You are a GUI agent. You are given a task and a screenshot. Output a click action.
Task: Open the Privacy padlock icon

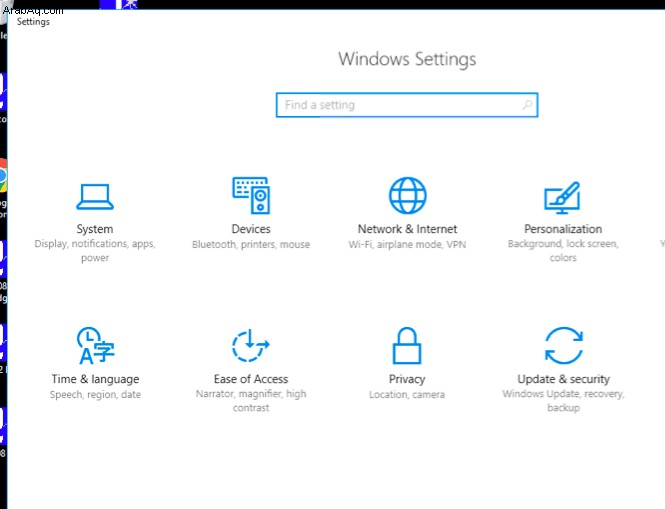point(407,346)
